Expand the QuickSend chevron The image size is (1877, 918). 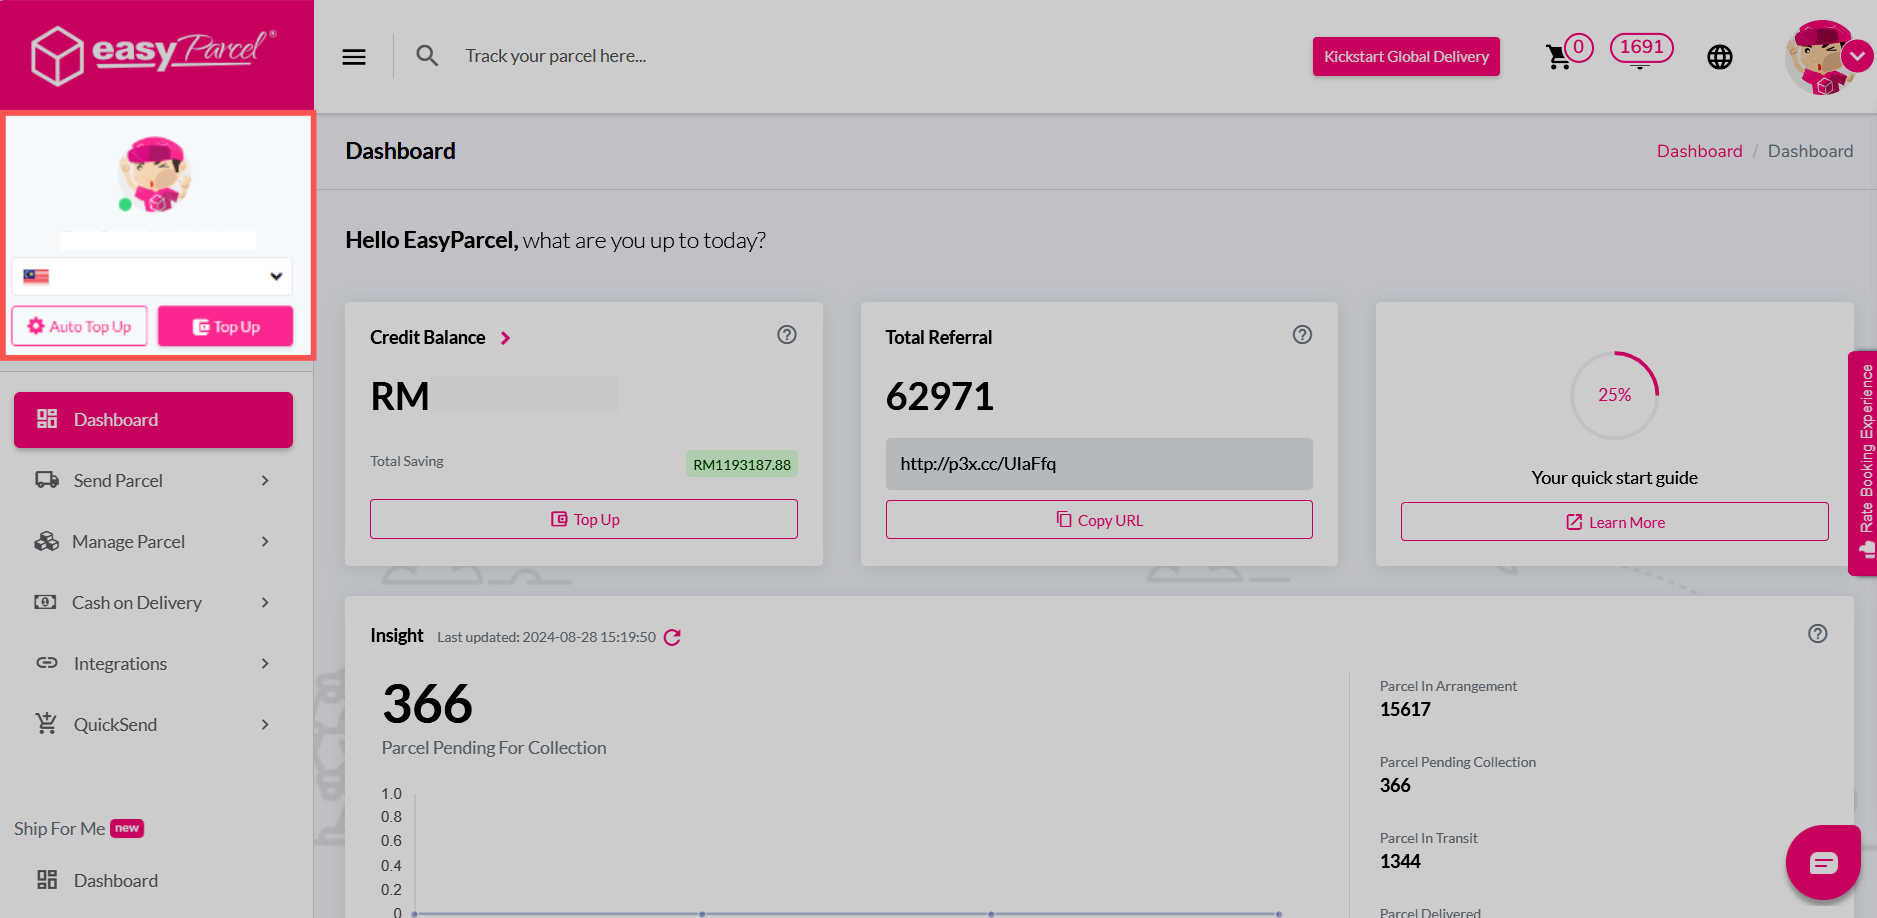pyautogui.click(x=265, y=725)
